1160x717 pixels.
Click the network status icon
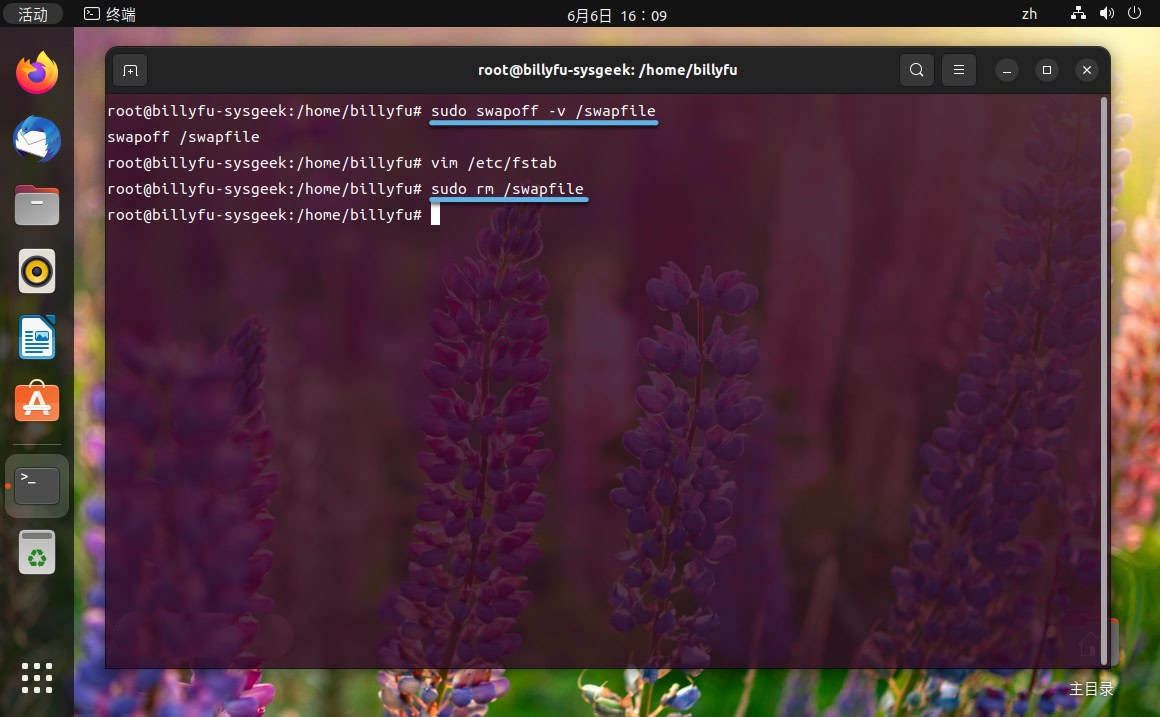click(1078, 14)
